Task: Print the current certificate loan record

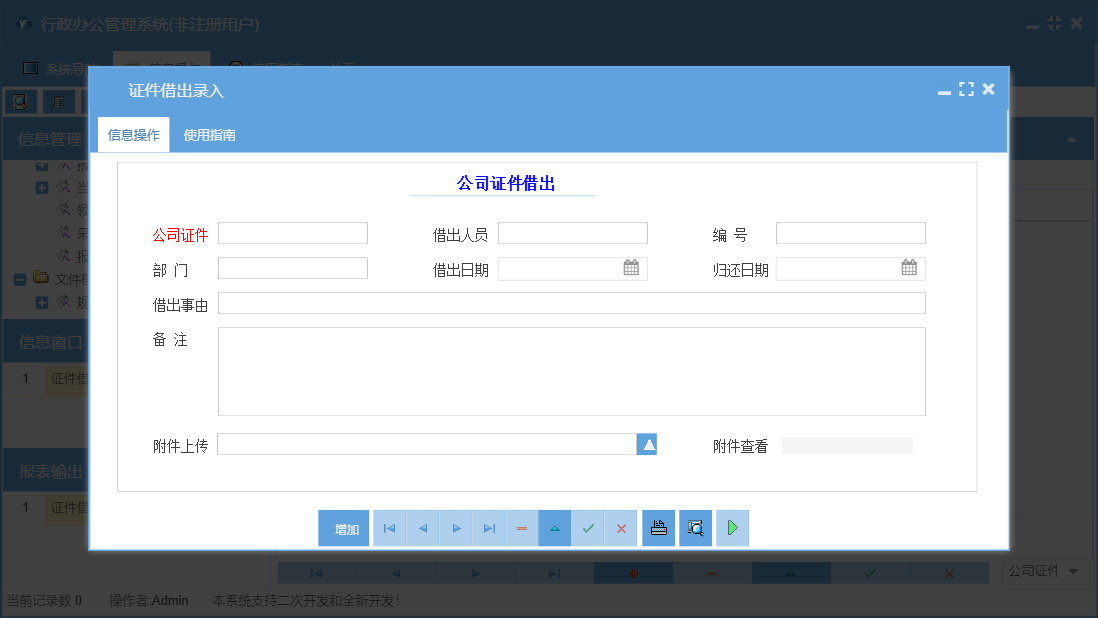Action: click(658, 528)
